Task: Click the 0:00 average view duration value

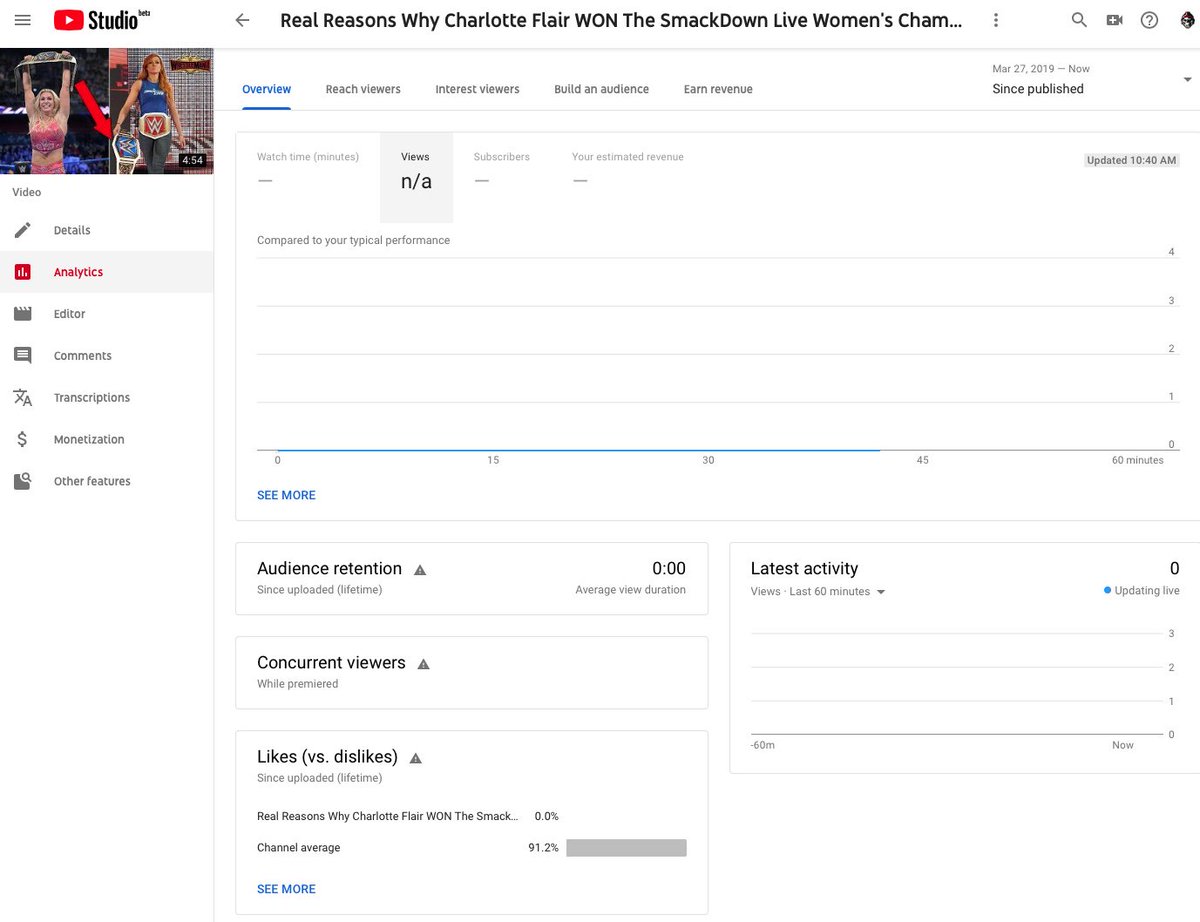Action: click(669, 568)
